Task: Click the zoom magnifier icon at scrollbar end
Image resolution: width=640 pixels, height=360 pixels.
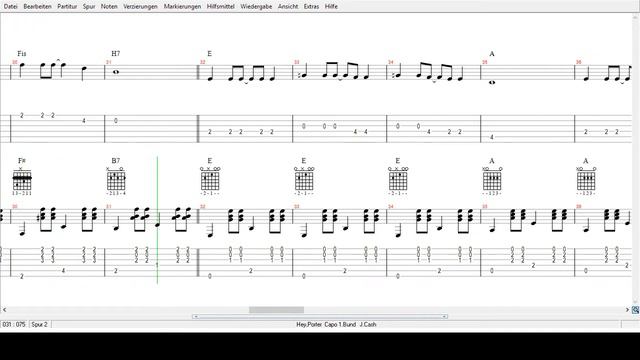Action: pyautogui.click(x=636, y=310)
